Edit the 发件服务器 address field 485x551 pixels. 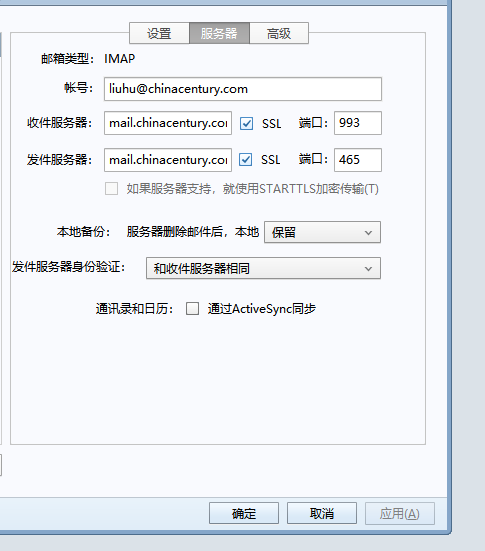pyautogui.click(x=168, y=160)
